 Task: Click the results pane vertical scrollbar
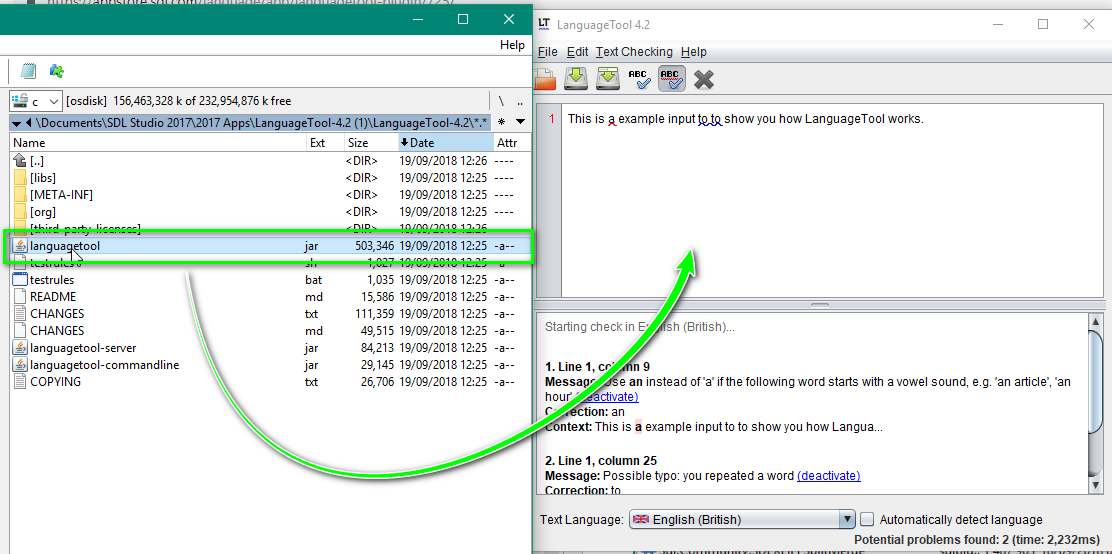pos(1094,402)
